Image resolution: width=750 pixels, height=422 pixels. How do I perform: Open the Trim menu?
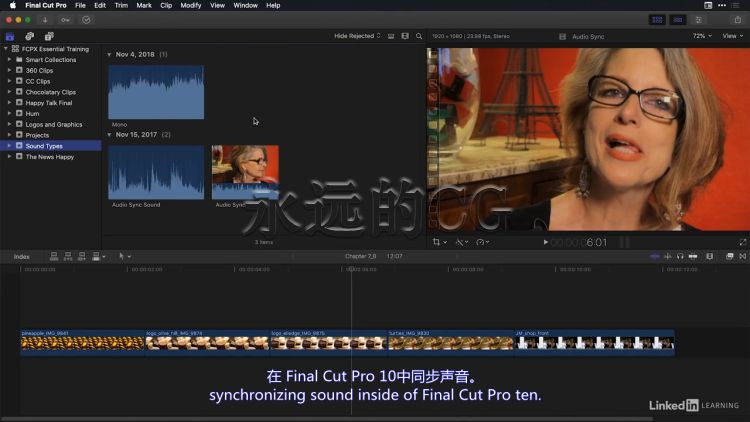tap(121, 5)
